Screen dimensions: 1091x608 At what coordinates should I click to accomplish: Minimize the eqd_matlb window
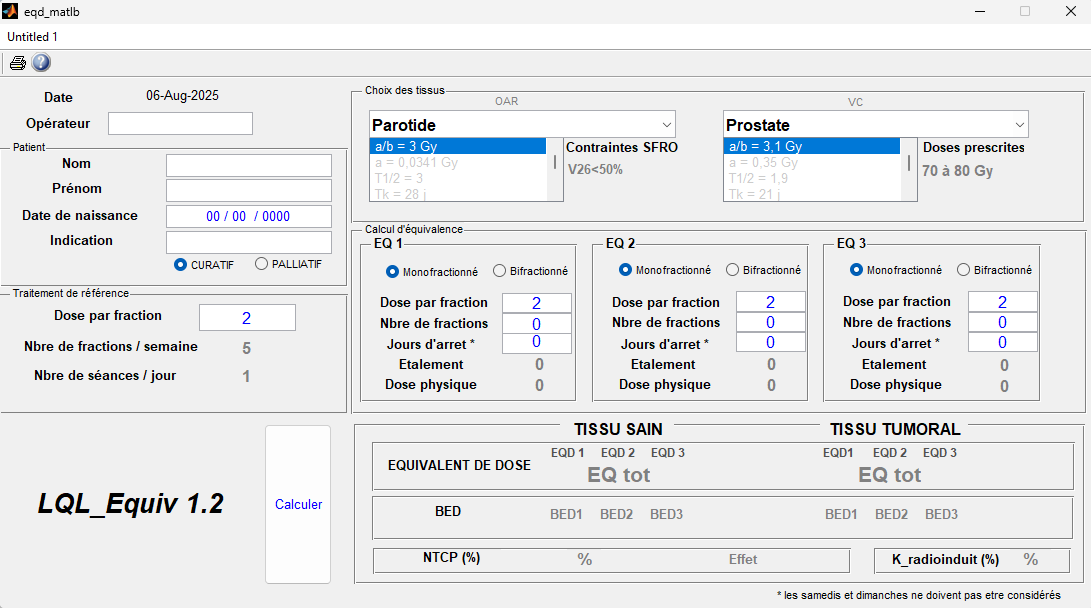tap(980, 12)
